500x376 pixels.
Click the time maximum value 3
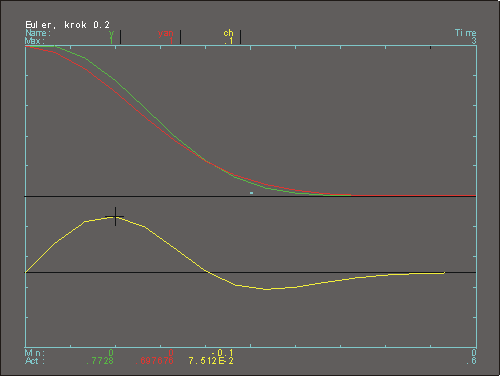click(474, 41)
